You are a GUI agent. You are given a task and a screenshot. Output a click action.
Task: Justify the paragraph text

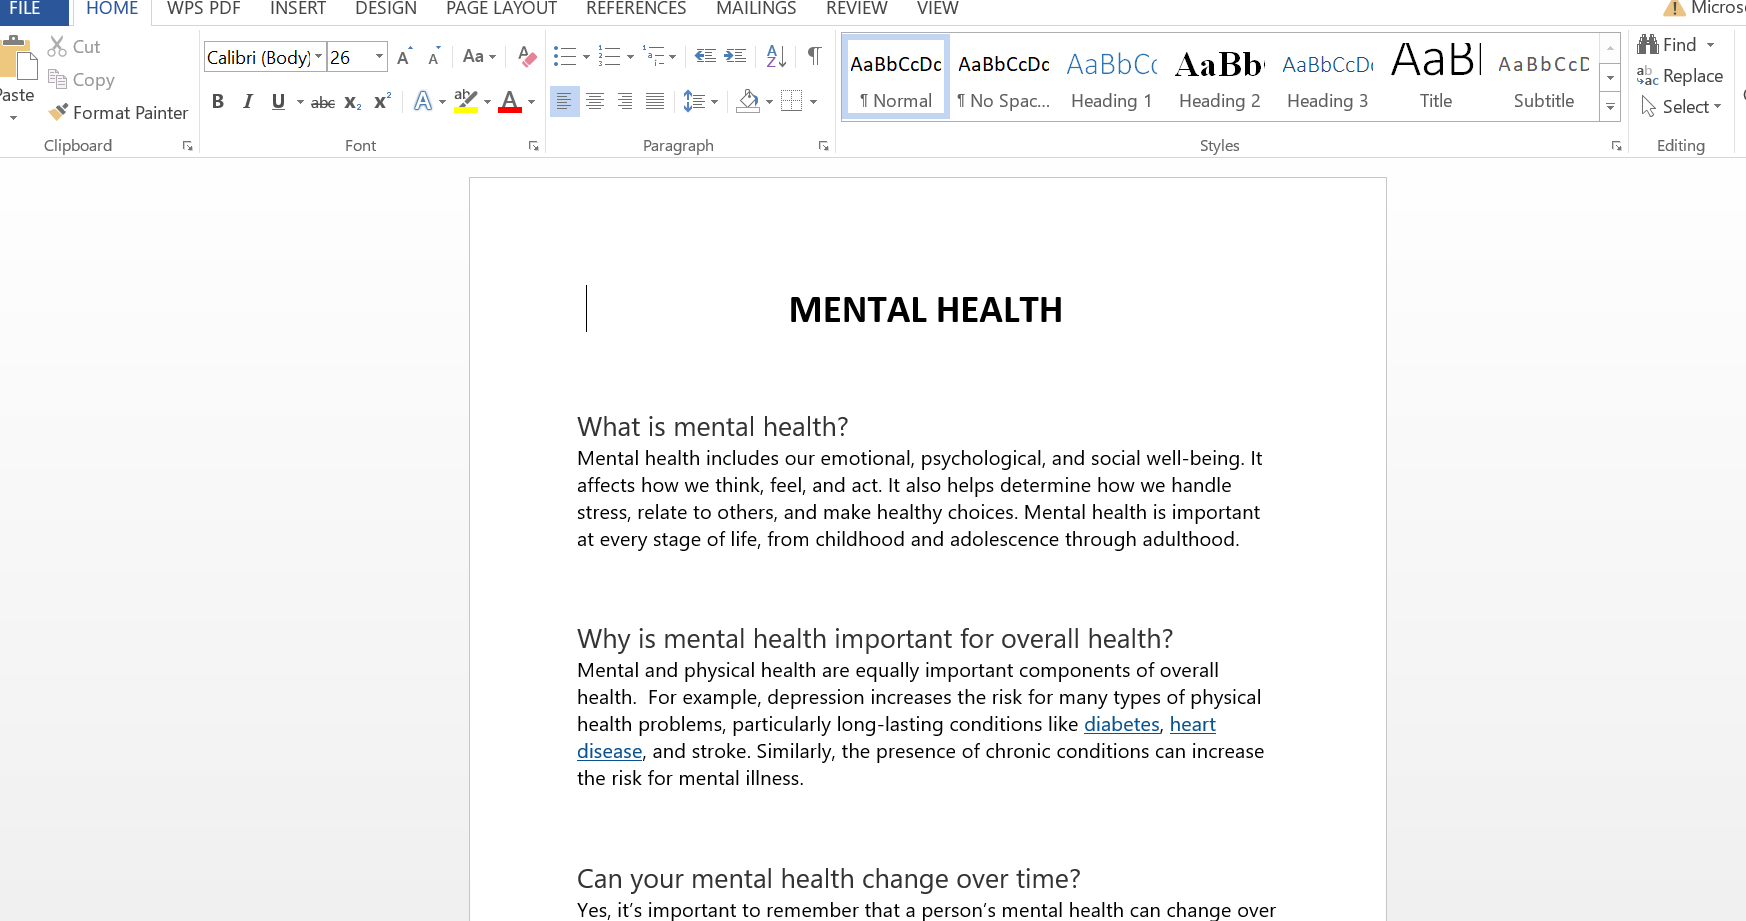tap(655, 101)
